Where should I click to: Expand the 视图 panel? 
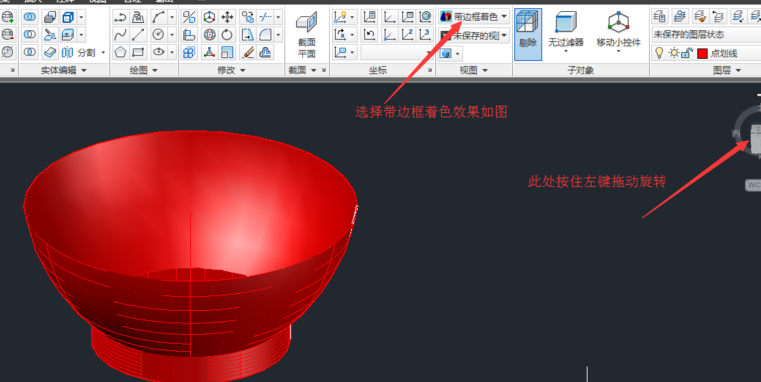tap(474, 70)
